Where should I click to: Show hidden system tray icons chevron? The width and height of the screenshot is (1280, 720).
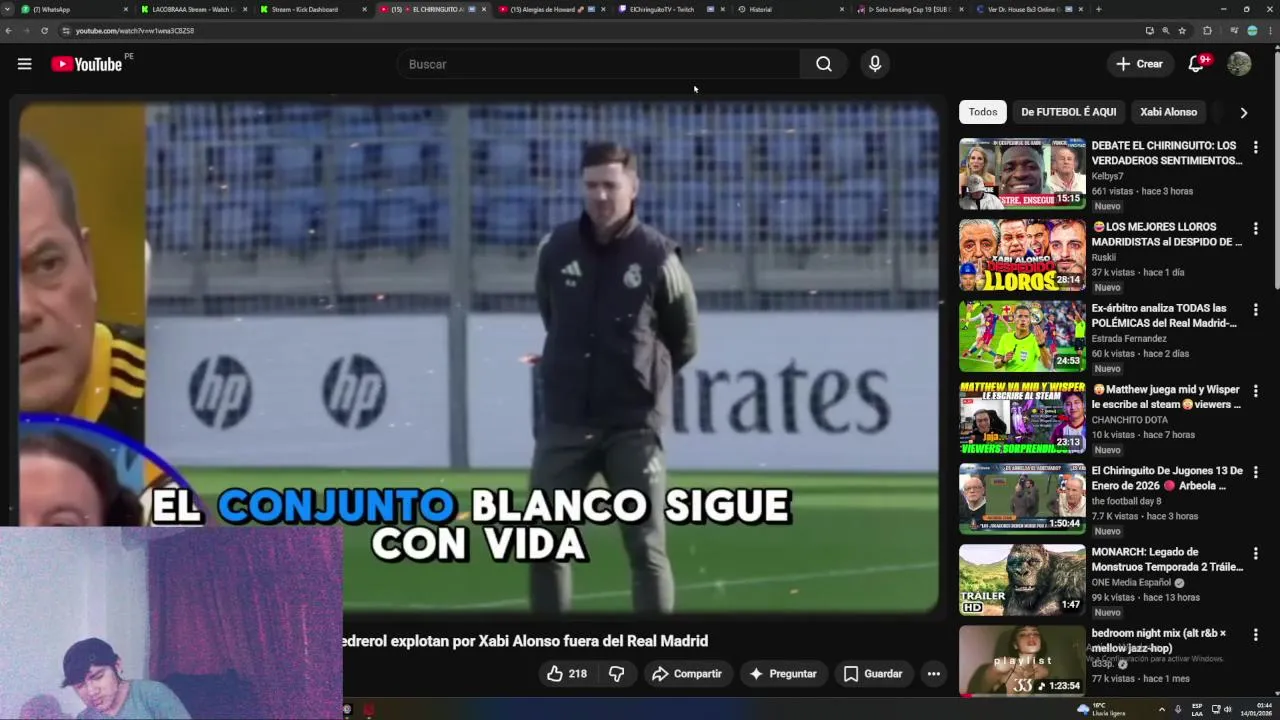pos(1161,709)
